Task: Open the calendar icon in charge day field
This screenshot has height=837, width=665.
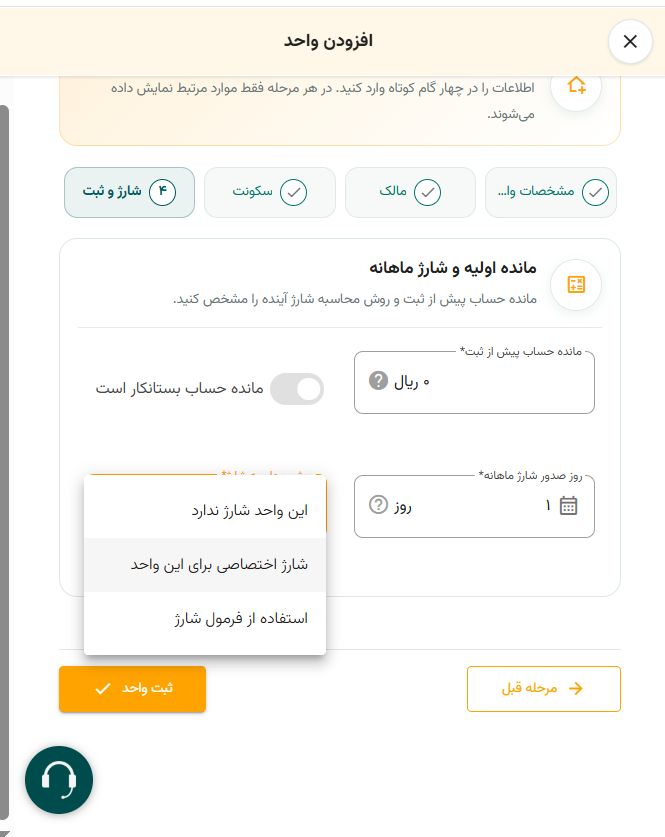Action: click(568, 505)
